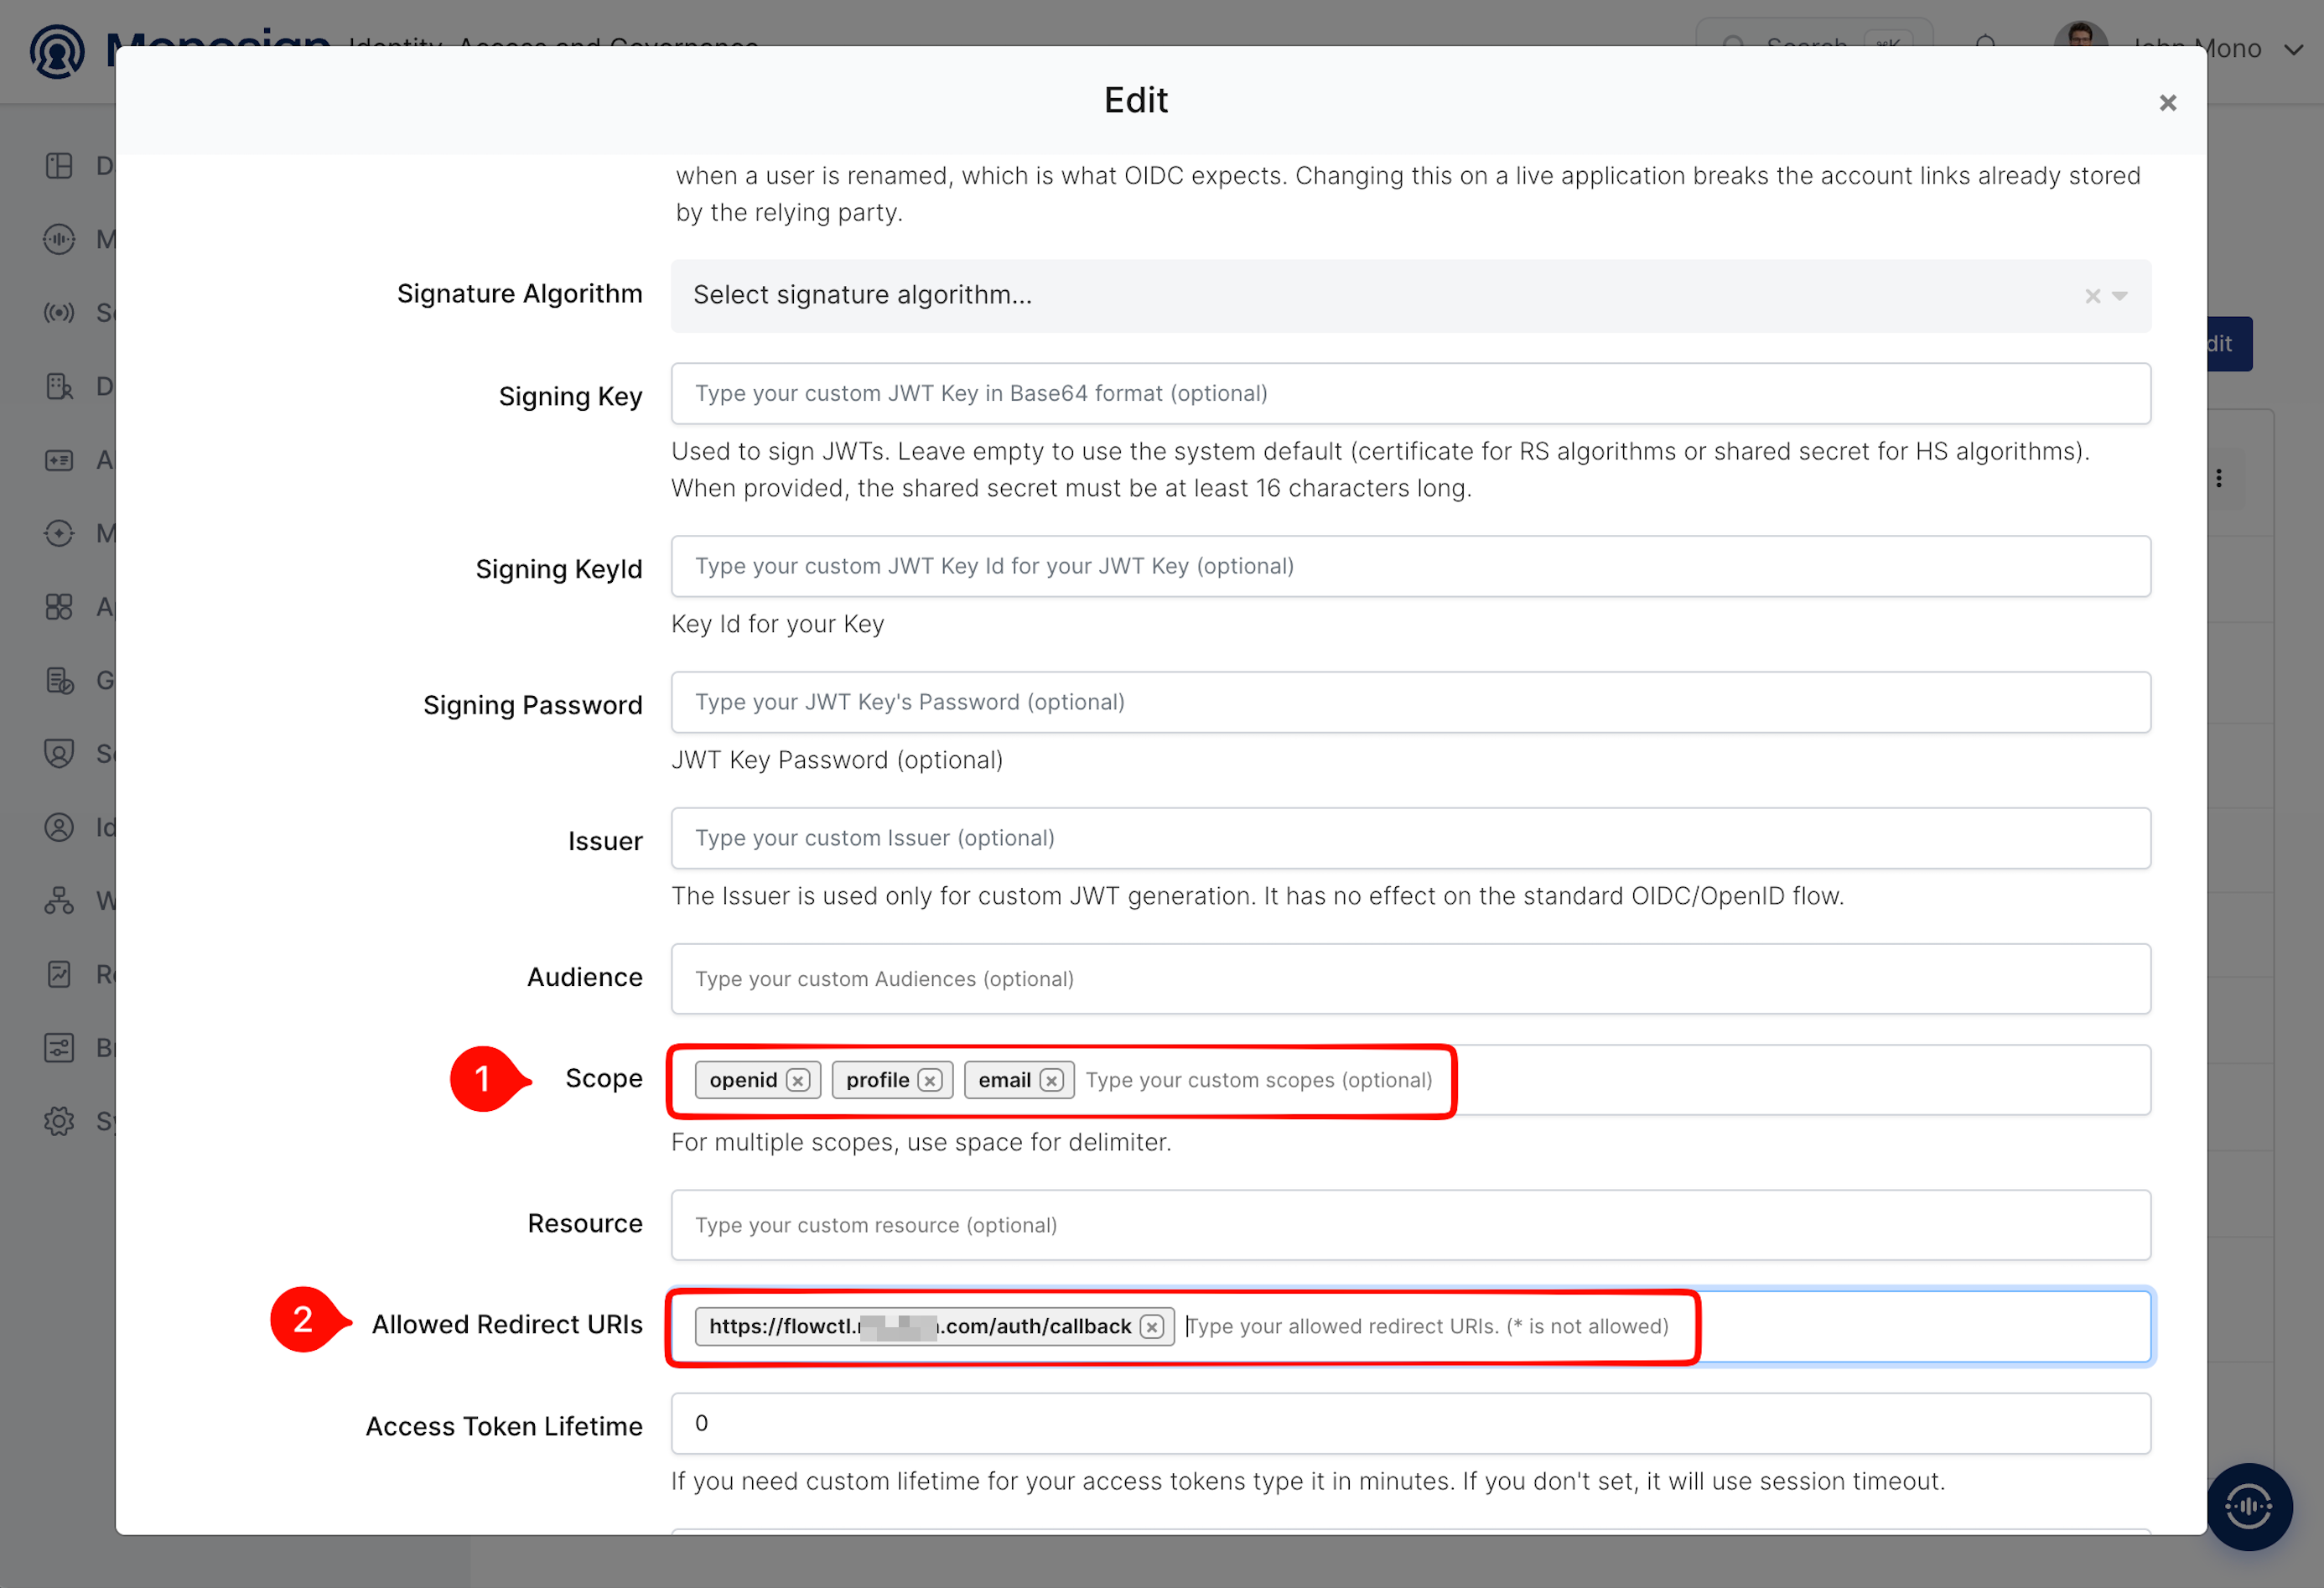The width and height of the screenshot is (2324, 1588).
Task: Close the Edit dialog
Action: (2167, 103)
